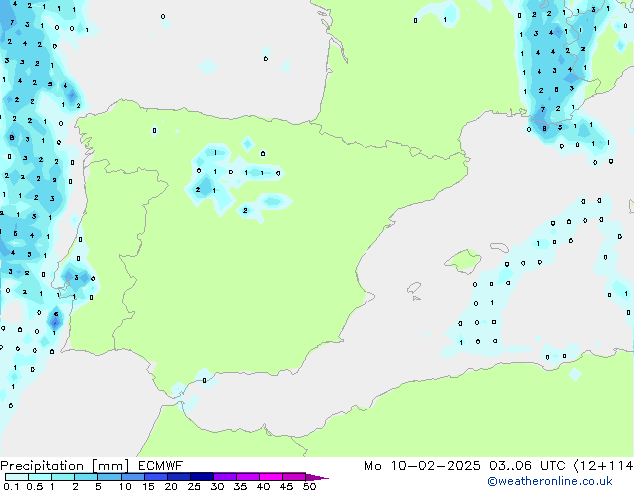Click the legend value label 50
Screen dimensions: 634x490
click(310, 487)
